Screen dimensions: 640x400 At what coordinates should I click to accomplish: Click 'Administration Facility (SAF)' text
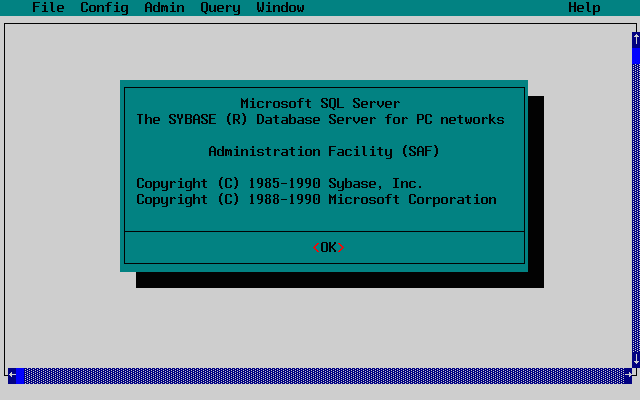(x=324, y=151)
